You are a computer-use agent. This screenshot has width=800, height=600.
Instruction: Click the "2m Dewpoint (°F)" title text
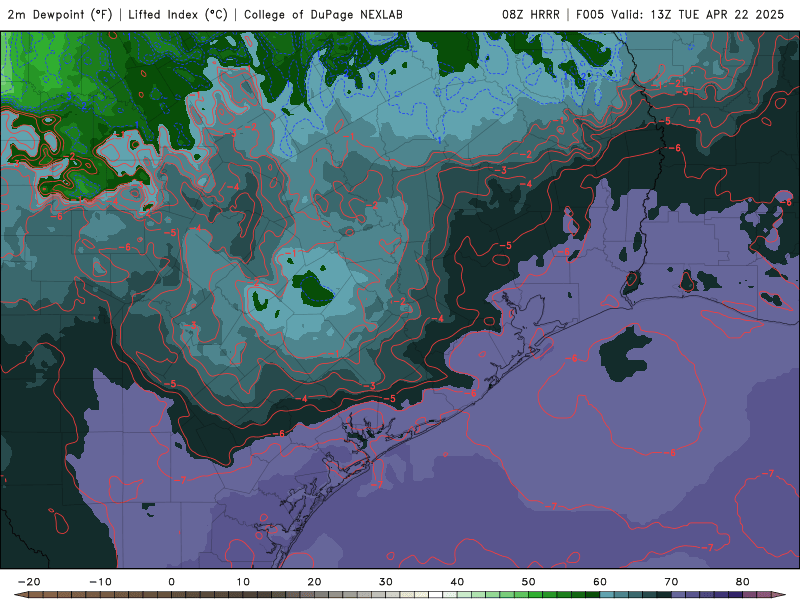point(60,15)
